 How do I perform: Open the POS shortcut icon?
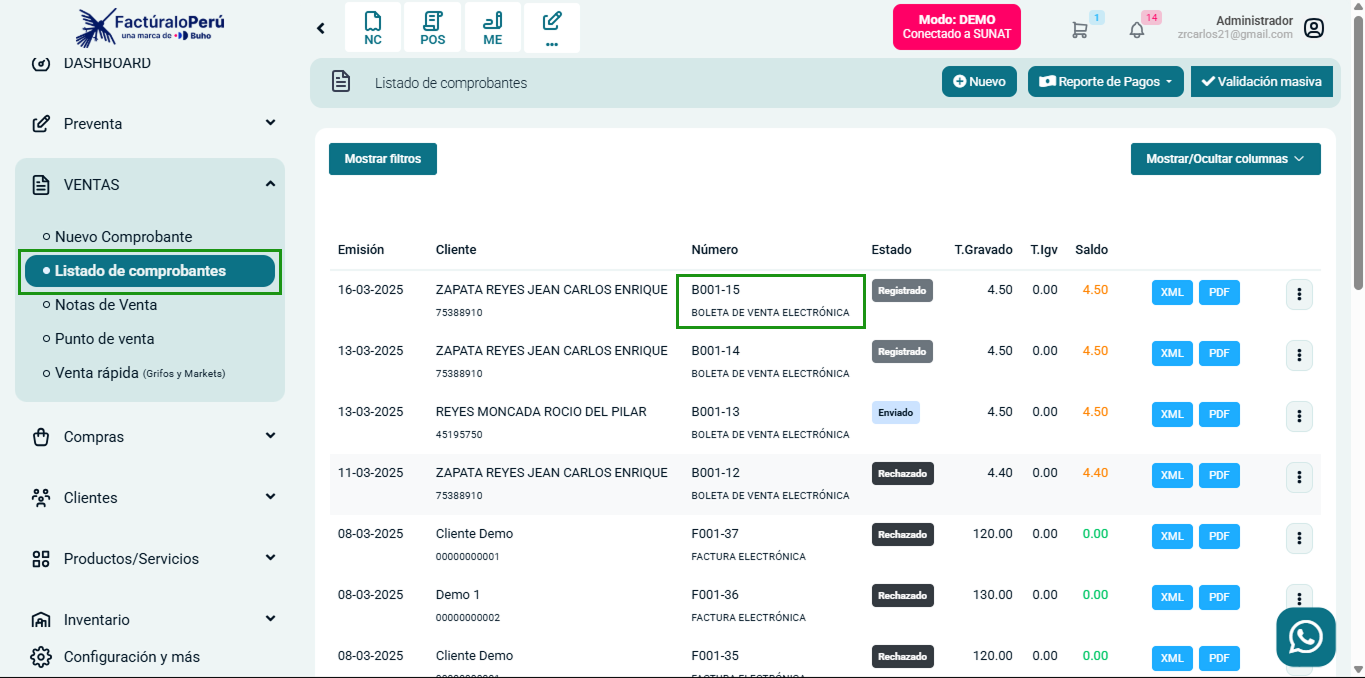432,28
